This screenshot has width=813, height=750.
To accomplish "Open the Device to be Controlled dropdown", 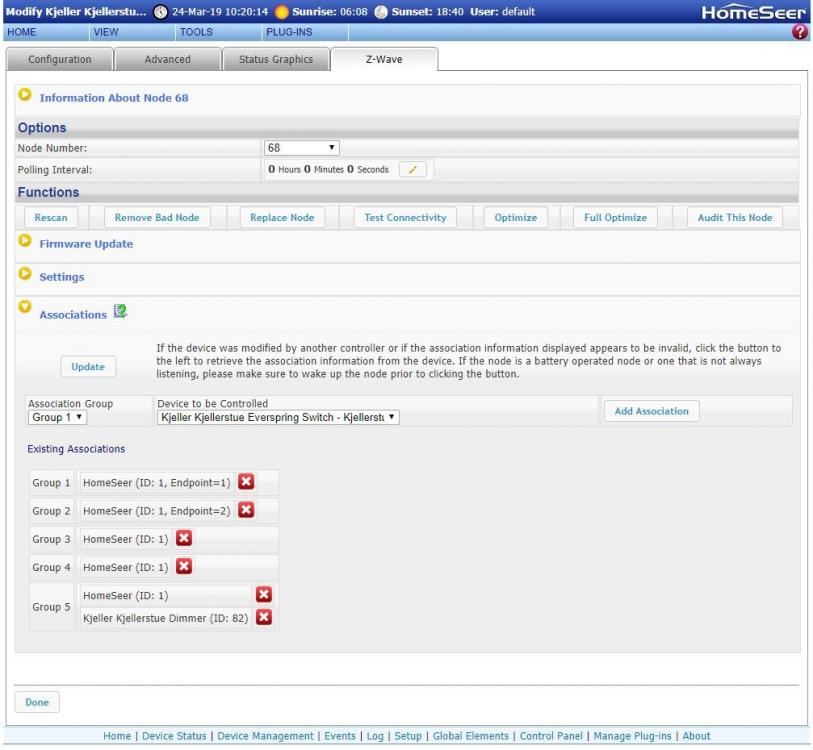I will 278,417.
